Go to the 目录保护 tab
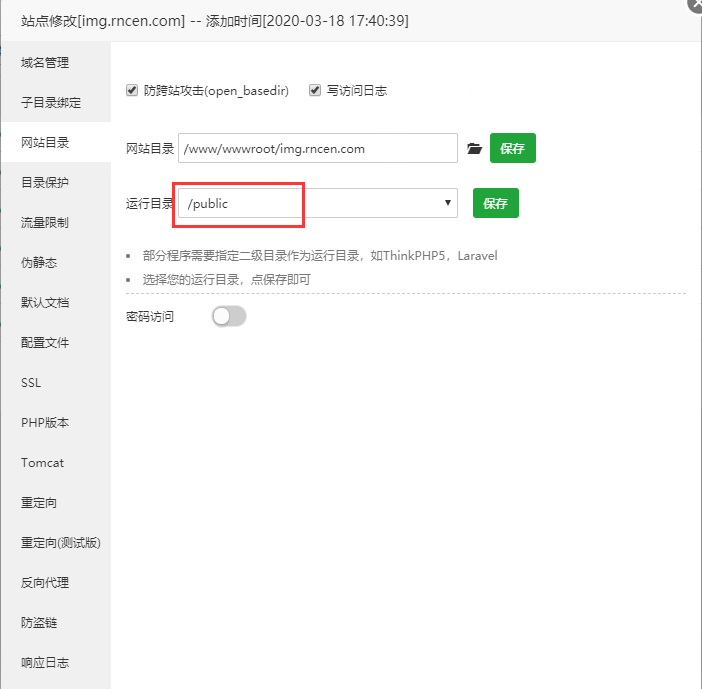 pyautogui.click(x=56, y=182)
